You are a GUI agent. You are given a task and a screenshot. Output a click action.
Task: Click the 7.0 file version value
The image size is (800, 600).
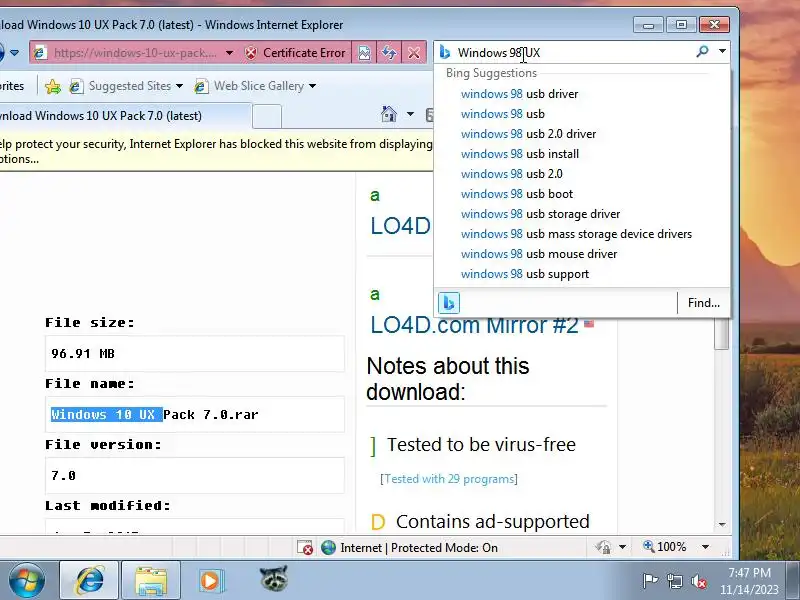(x=63, y=476)
